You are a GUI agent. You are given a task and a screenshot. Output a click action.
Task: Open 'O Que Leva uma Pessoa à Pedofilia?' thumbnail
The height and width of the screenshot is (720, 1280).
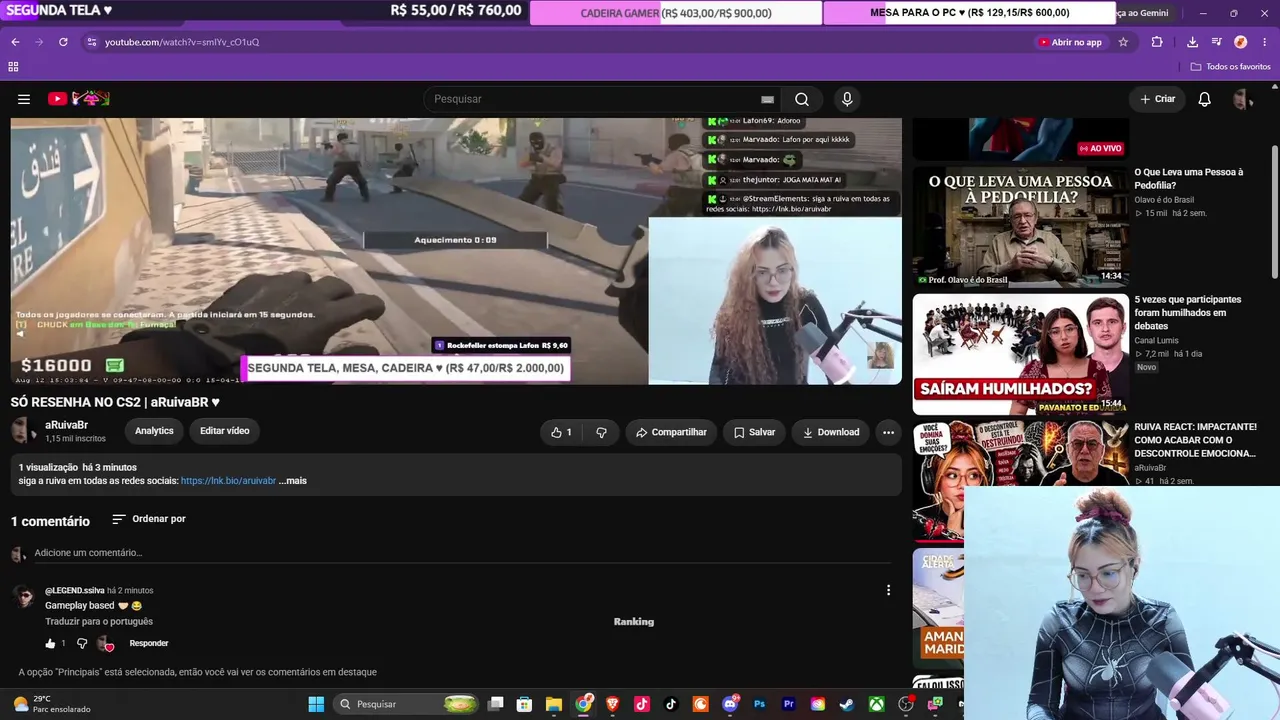click(x=1021, y=227)
